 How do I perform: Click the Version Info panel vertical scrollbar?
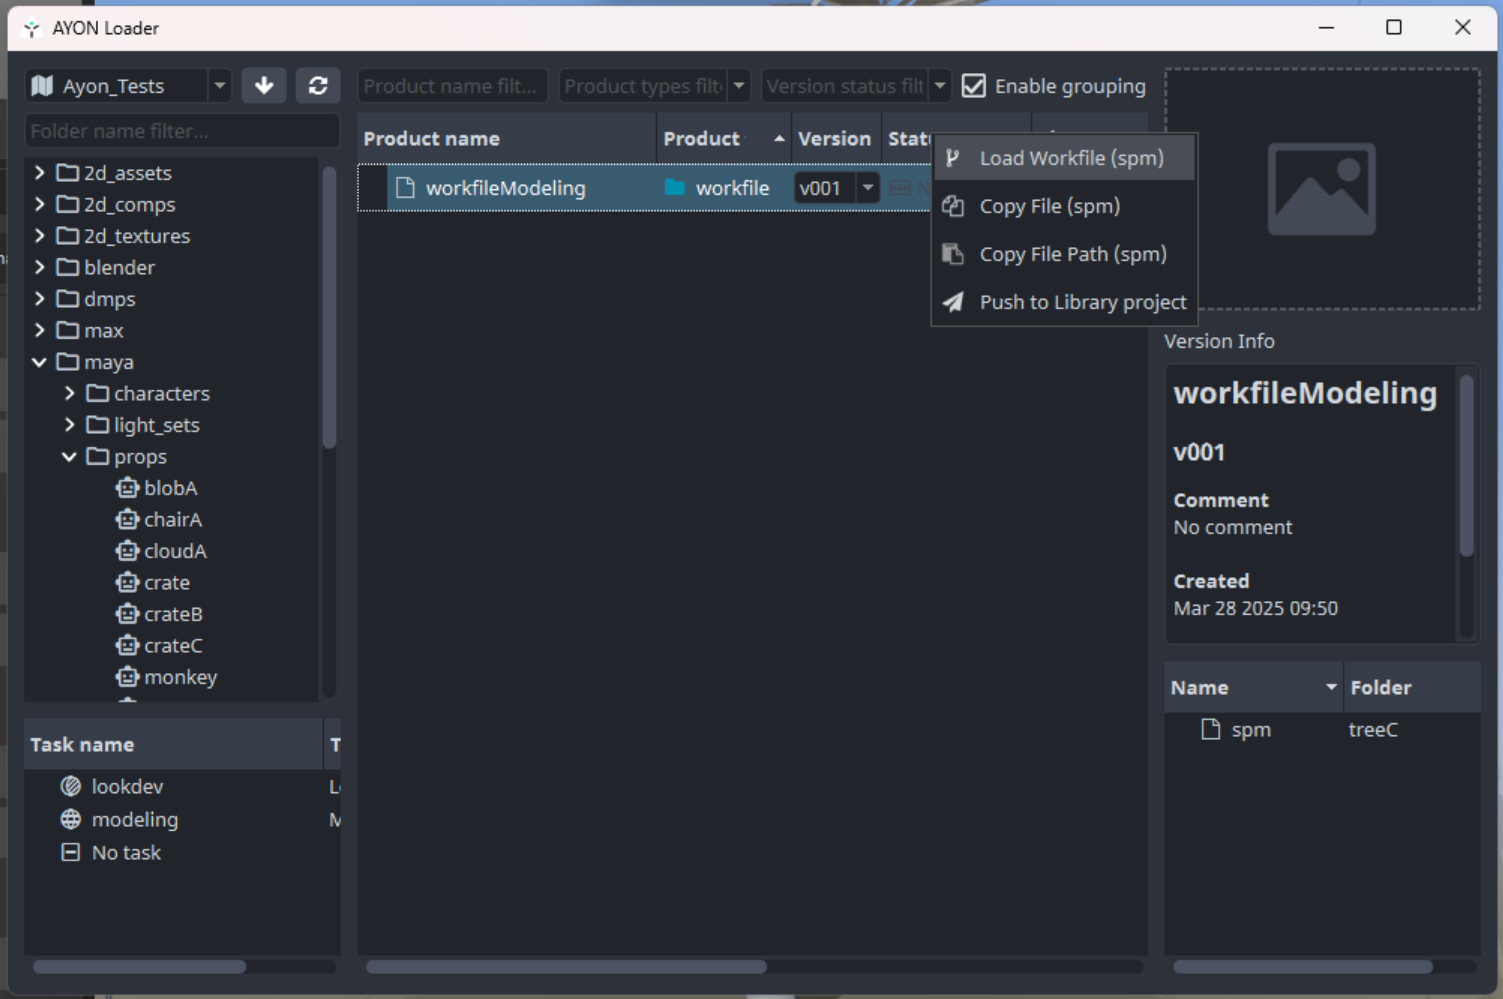[1467, 466]
